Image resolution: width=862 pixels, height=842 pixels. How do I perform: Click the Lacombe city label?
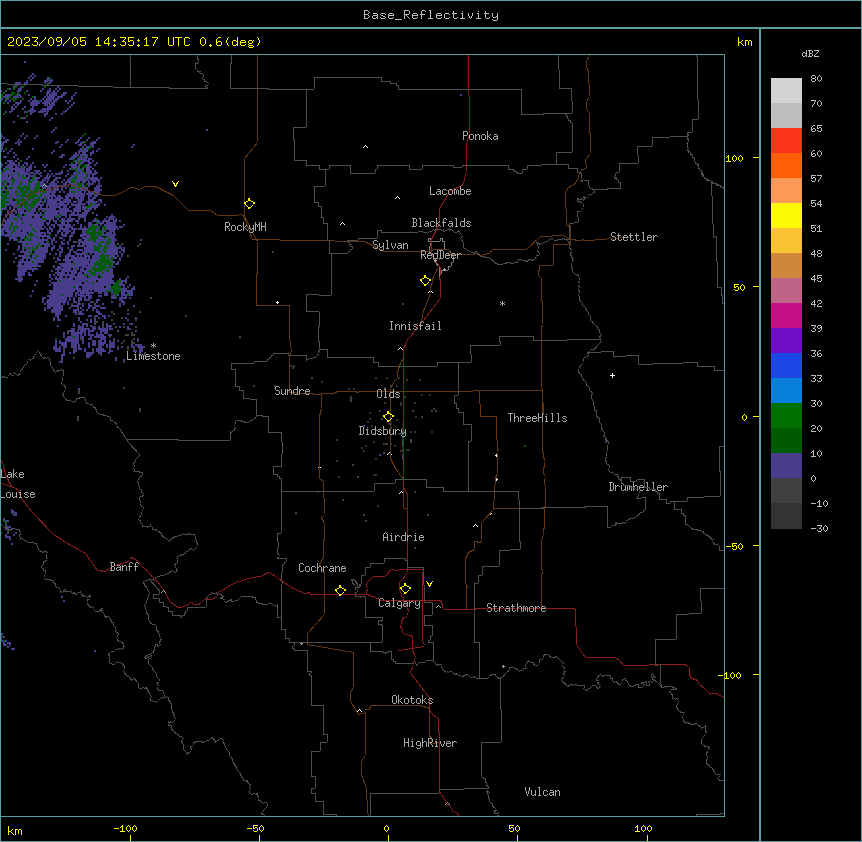[x=450, y=191]
